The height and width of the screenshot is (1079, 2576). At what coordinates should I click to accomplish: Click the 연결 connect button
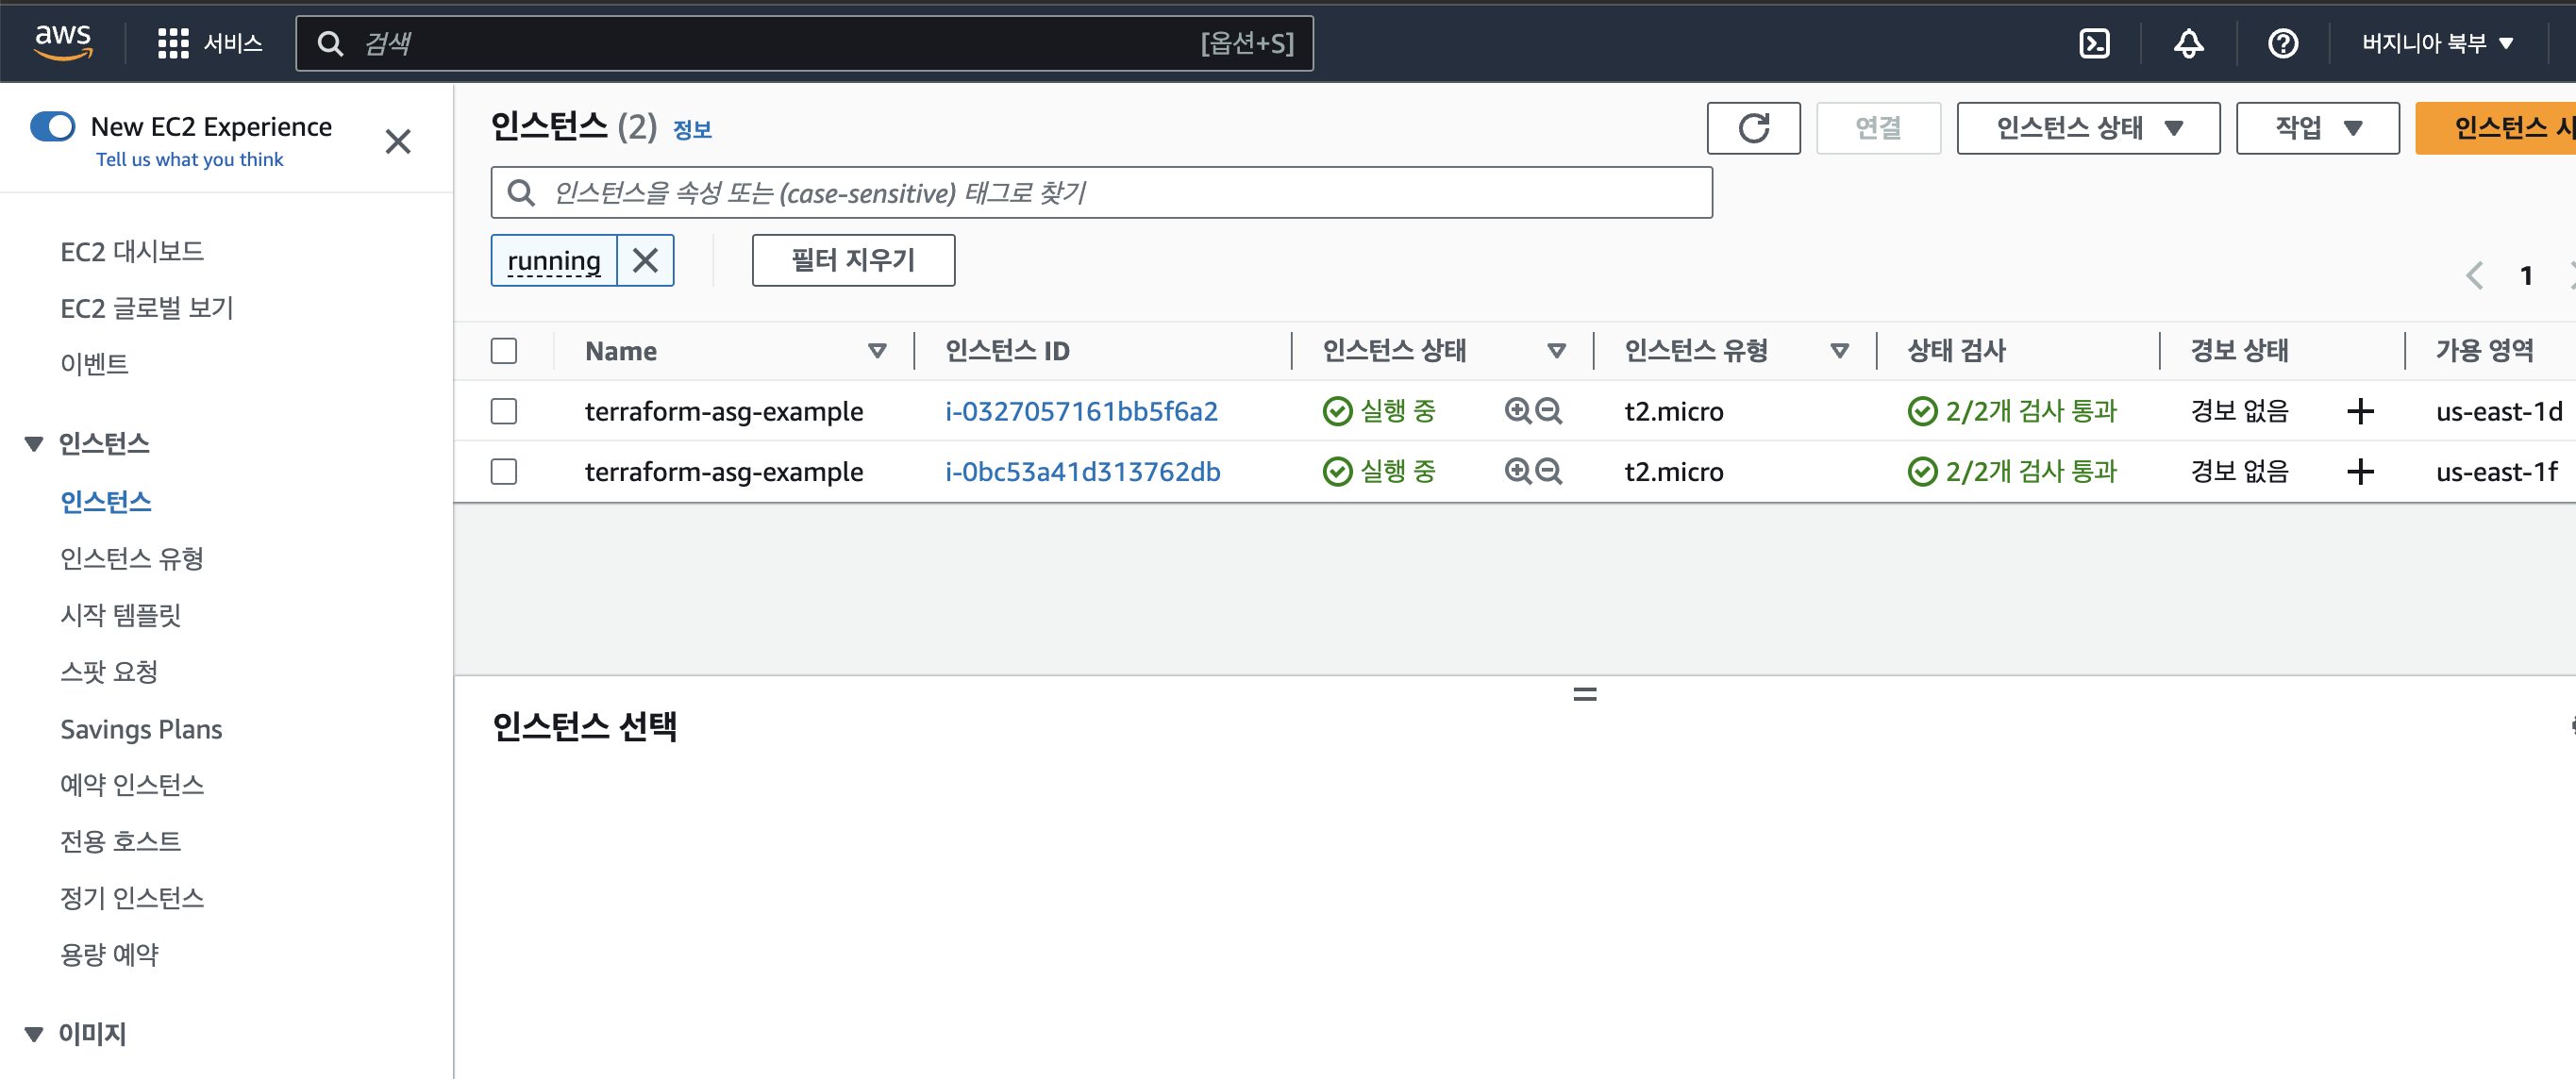pos(1878,128)
